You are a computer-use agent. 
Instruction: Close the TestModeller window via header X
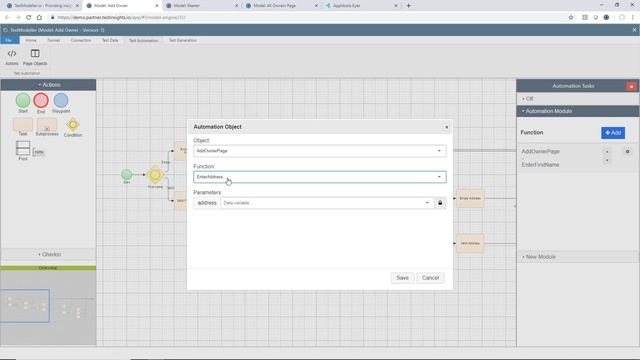(x=634, y=30)
